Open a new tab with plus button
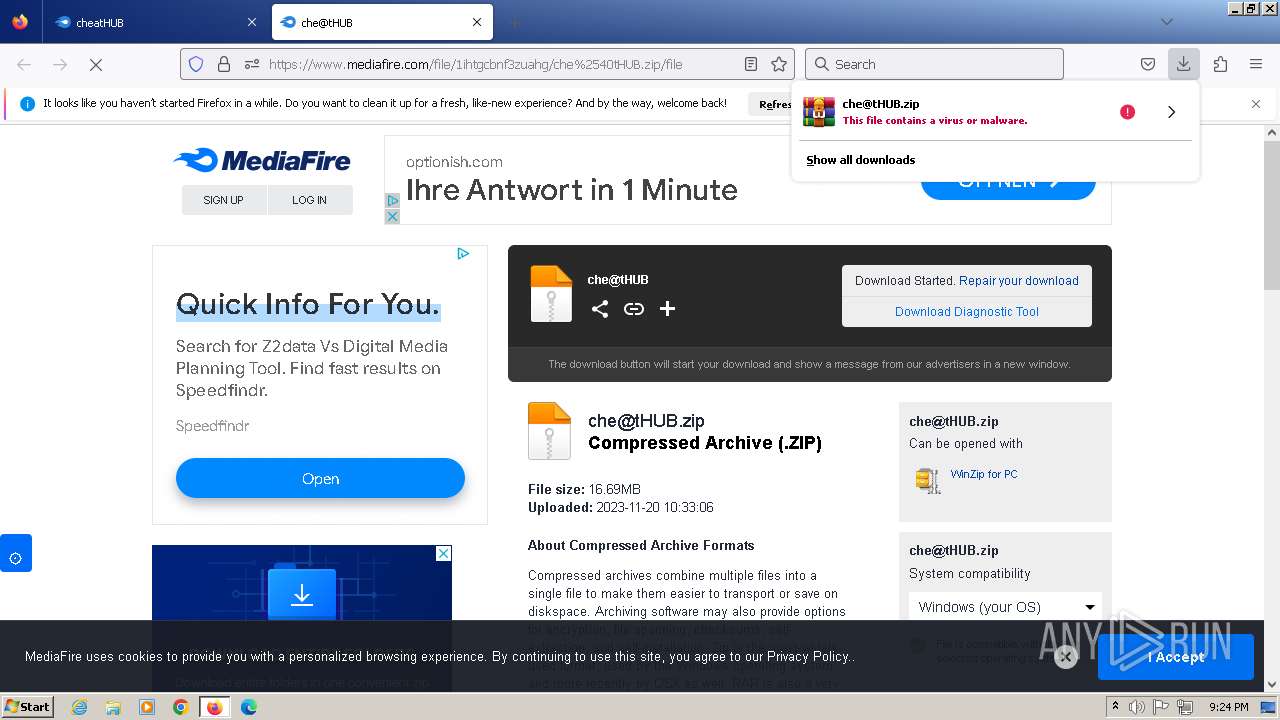The height and width of the screenshot is (720, 1280). click(x=514, y=22)
